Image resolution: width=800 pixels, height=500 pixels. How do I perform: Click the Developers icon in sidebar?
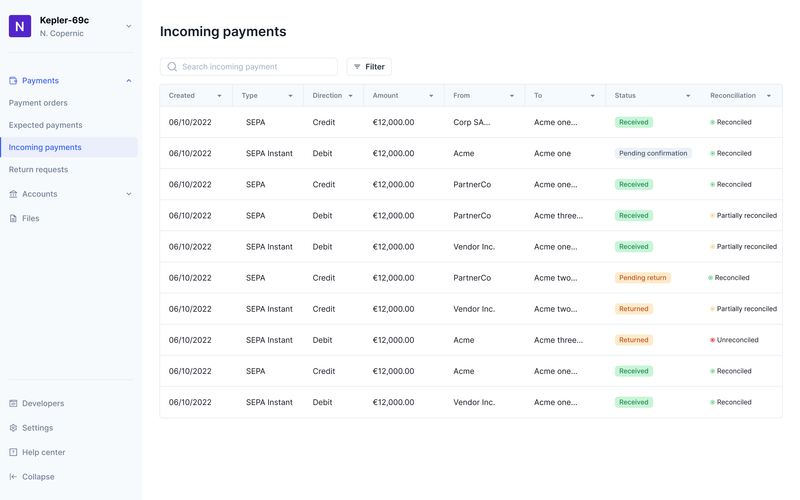[x=13, y=404]
